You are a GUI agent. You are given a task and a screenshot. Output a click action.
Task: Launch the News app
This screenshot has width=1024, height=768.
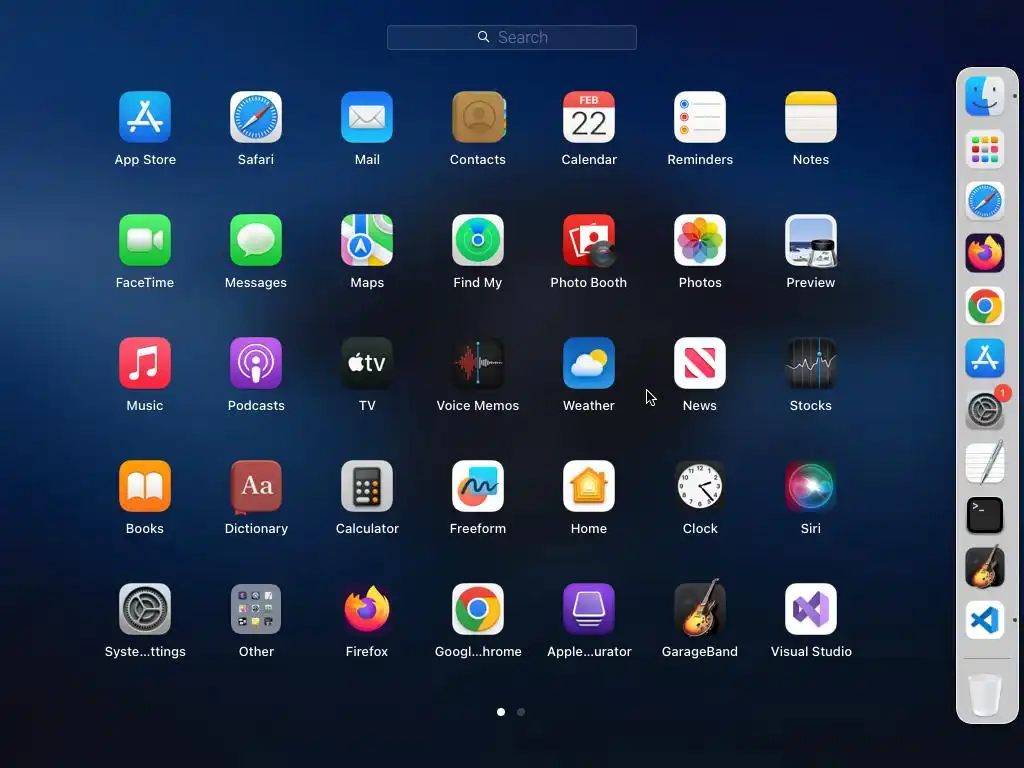pos(700,363)
